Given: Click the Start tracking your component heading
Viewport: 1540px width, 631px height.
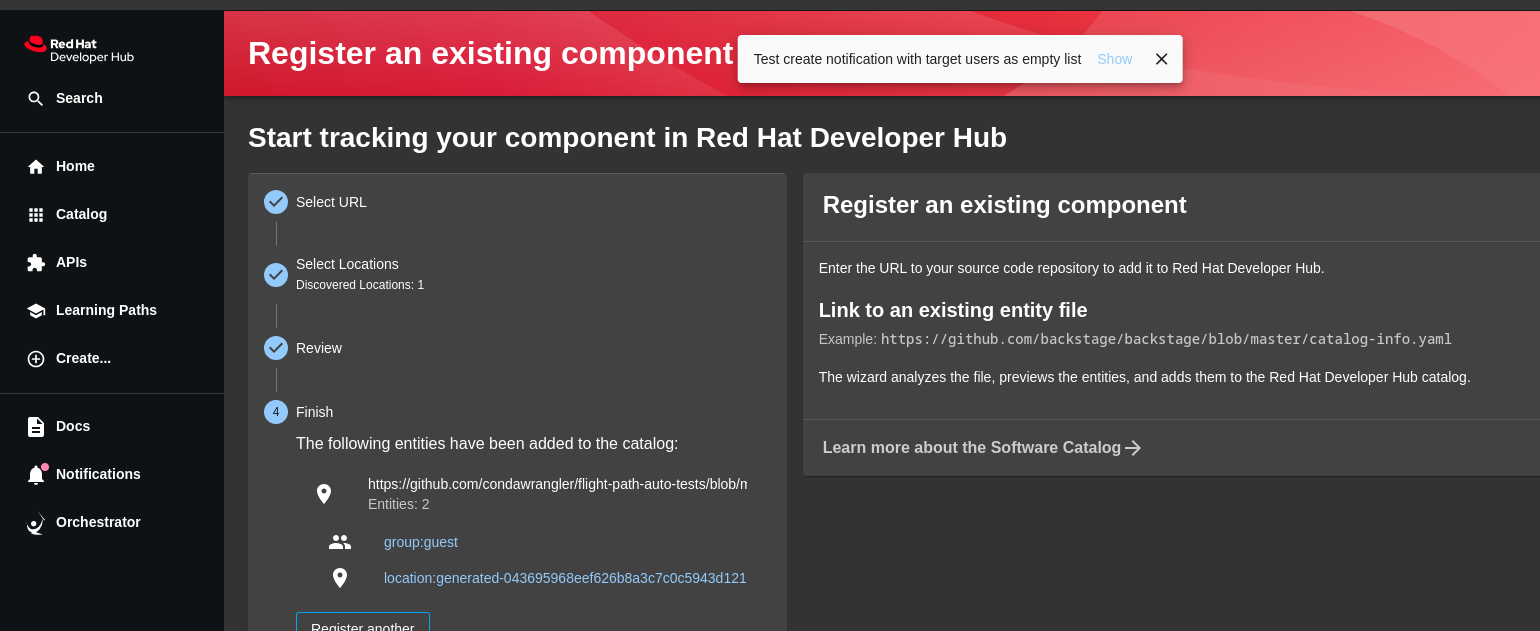Looking at the screenshot, I should [627, 137].
